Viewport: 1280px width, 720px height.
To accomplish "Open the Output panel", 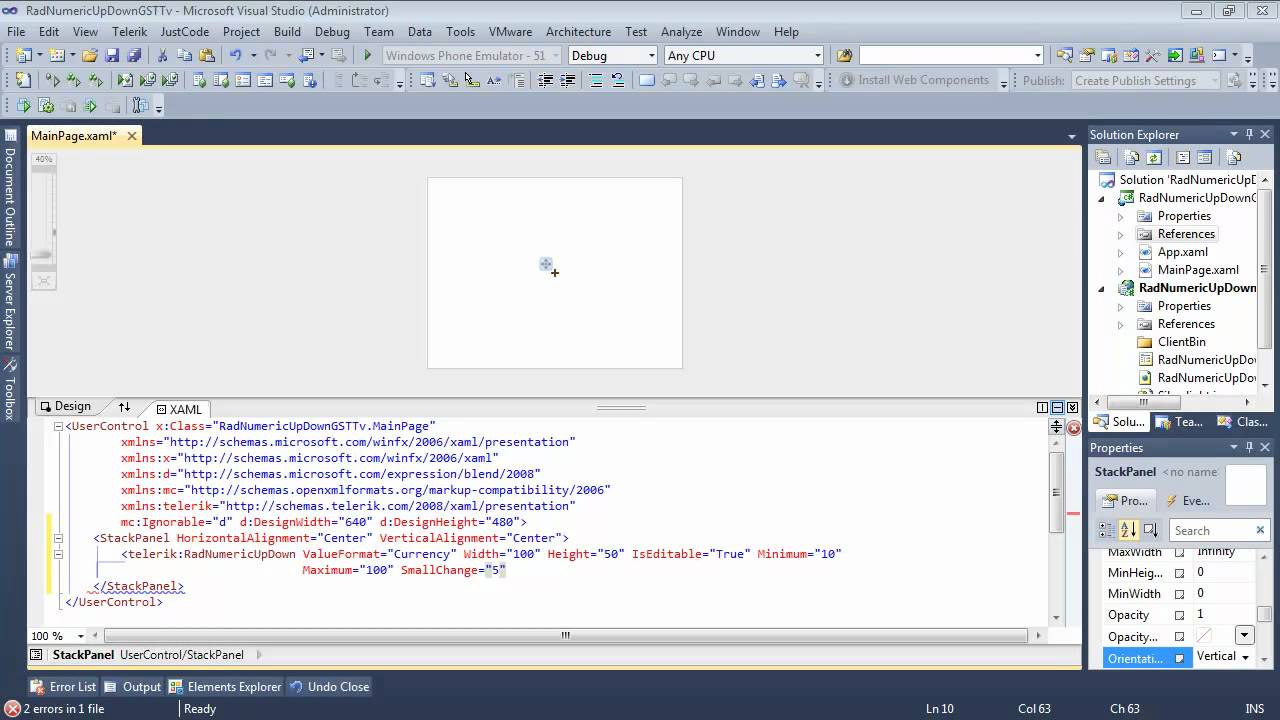I will coord(132,687).
